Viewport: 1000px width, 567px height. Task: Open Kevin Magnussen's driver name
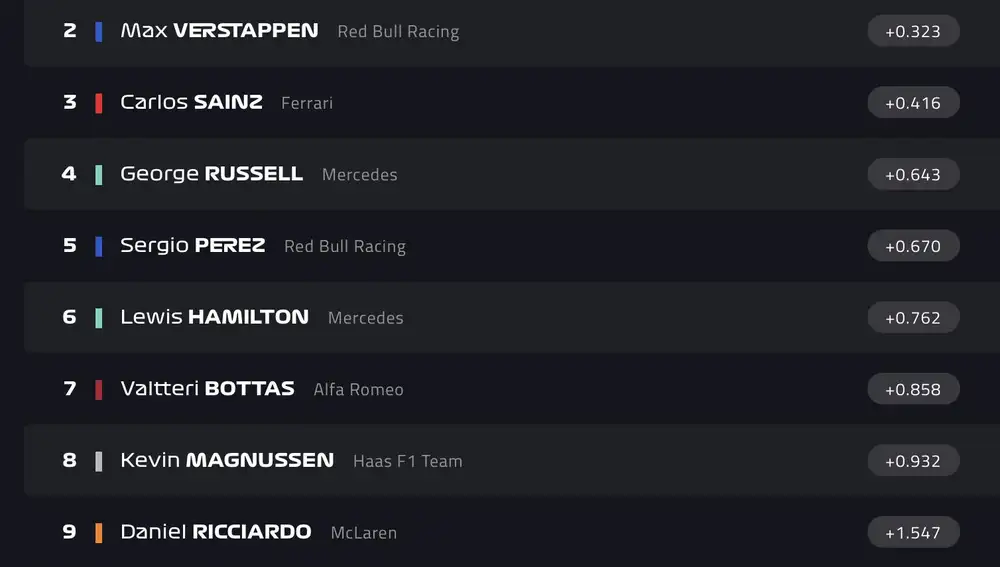click(x=227, y=461)
